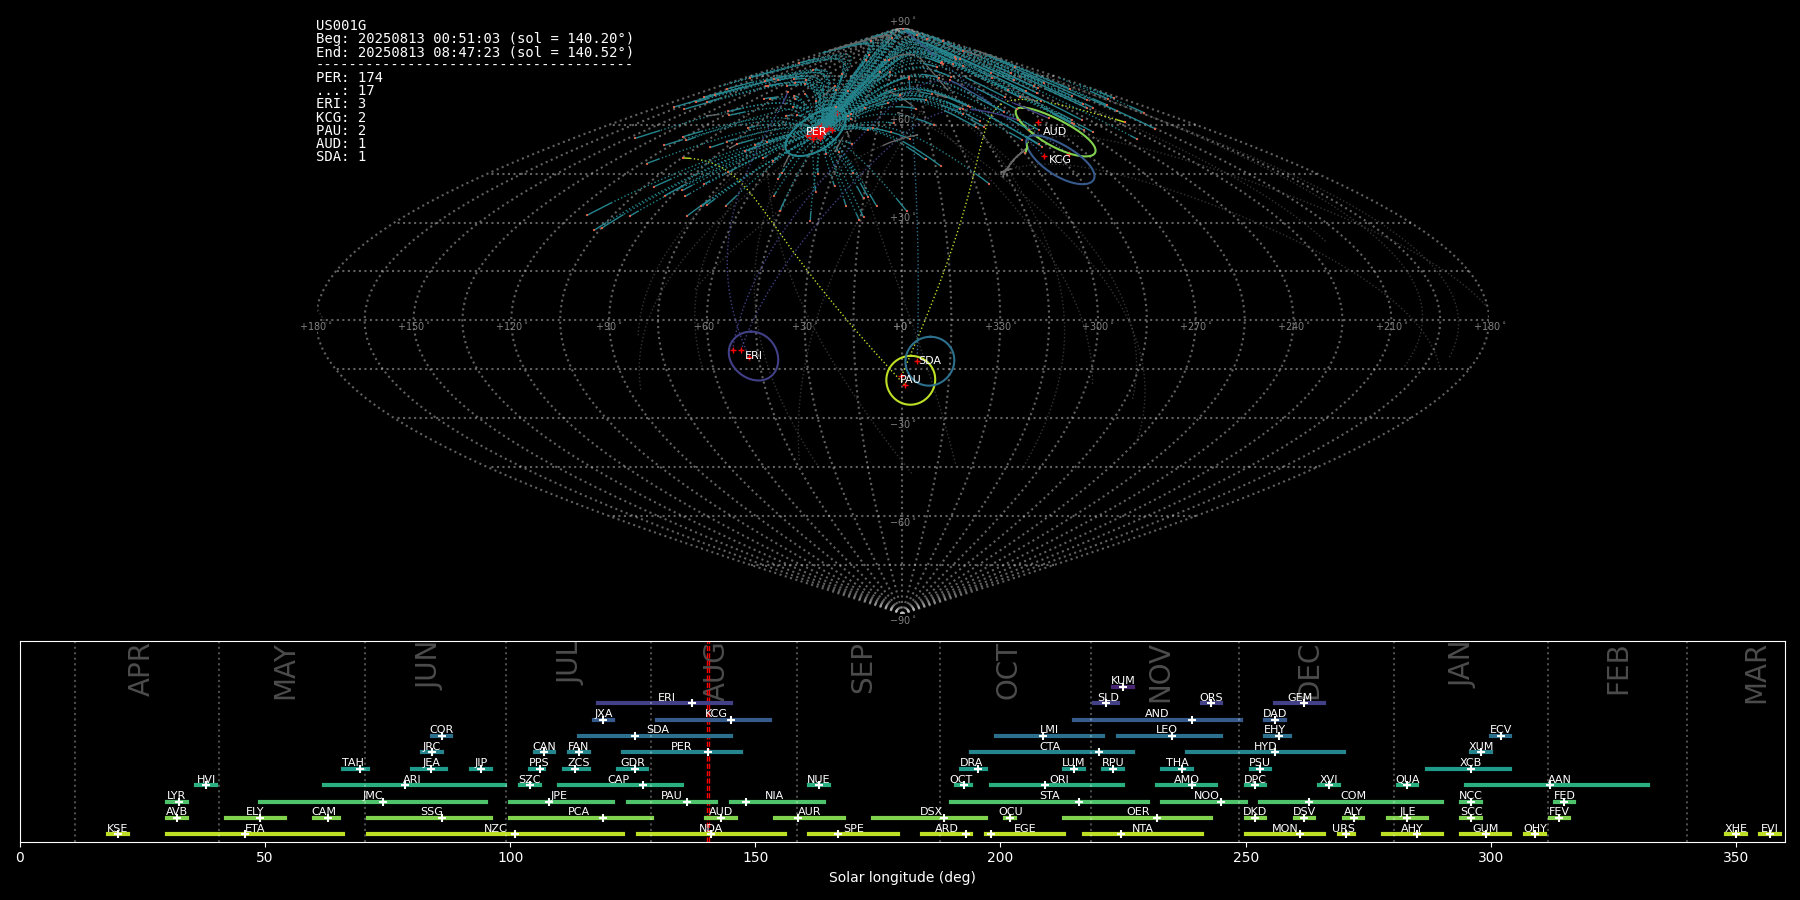
Task: Click the 'KCG: 2' count entry
Action: pos(341,118)
